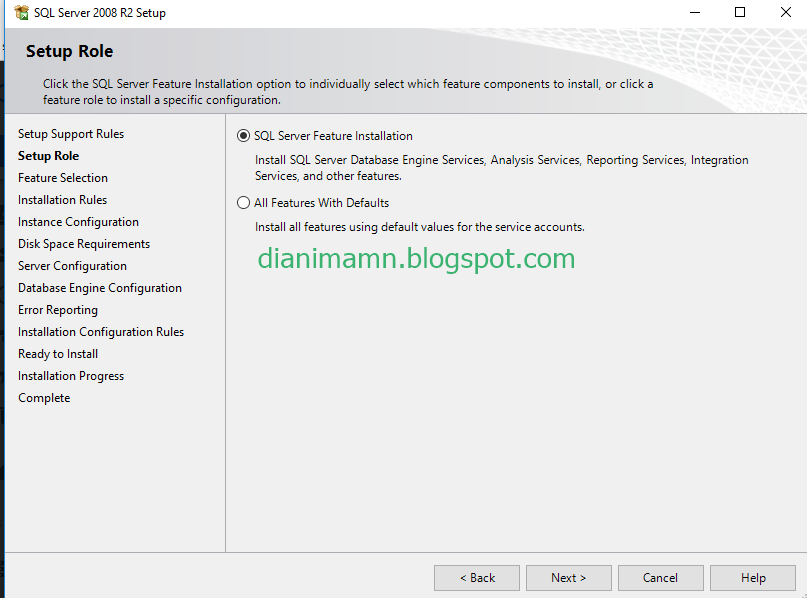
Task: Select the Complete step
Action: (x=43, y=397)
